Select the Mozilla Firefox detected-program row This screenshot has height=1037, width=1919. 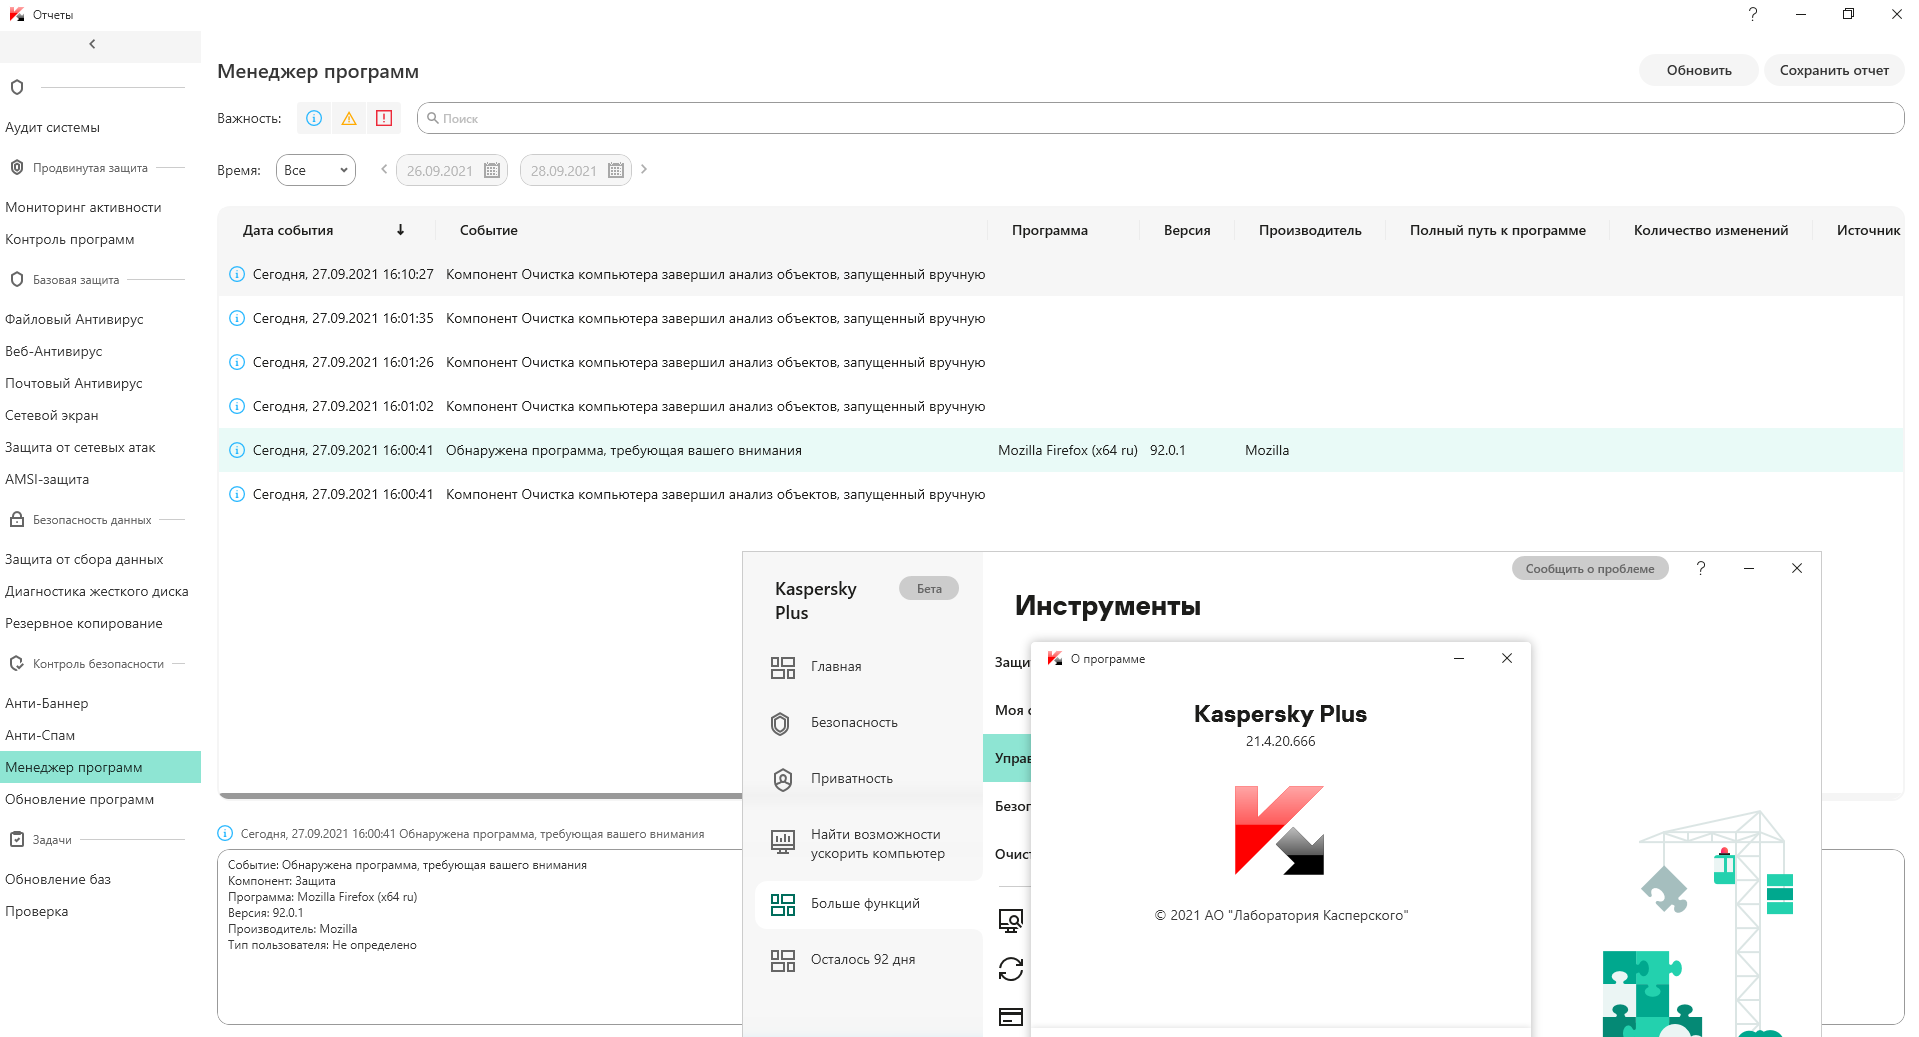click(1061, 450)
